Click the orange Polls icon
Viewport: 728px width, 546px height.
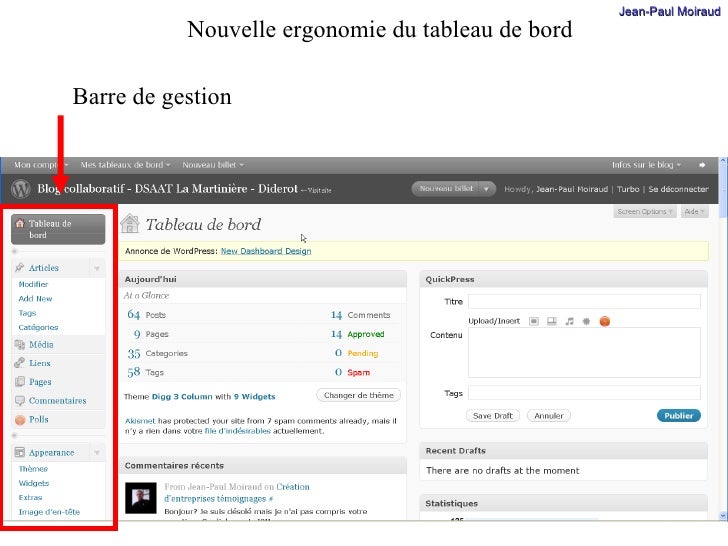coord(20,420)
